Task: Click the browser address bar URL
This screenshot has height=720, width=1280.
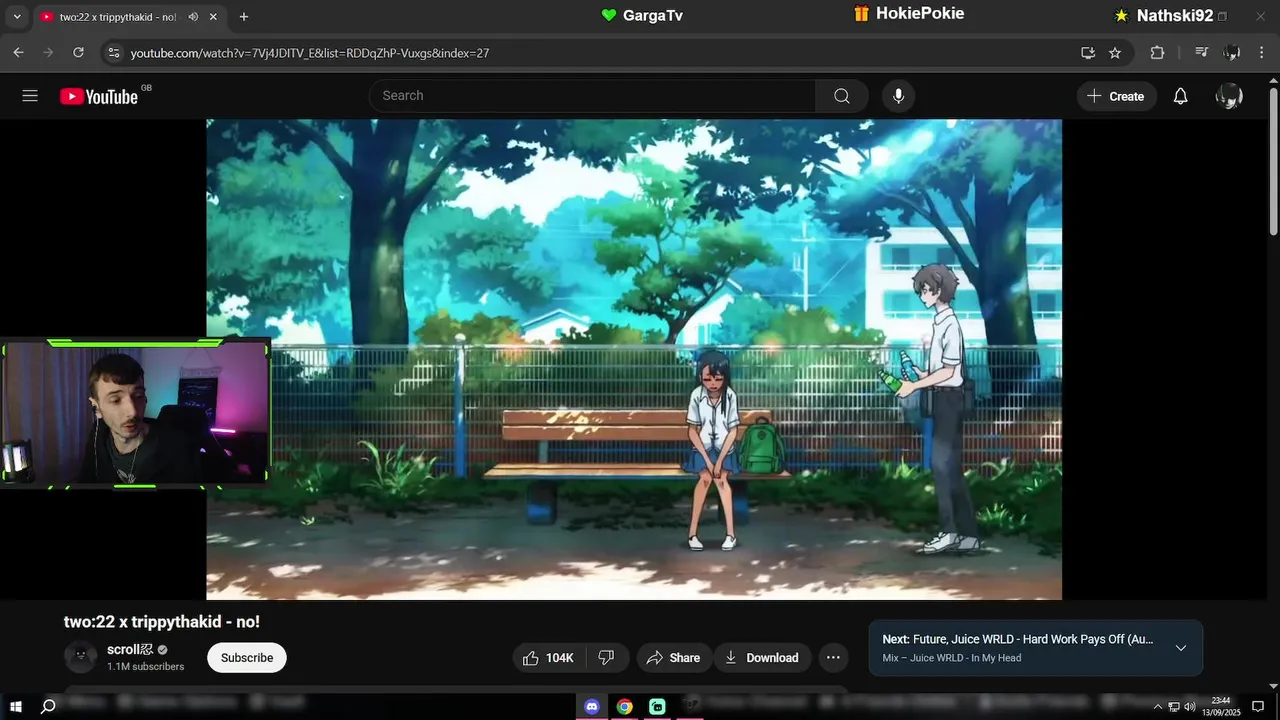Action: pyautogui.click(x=310, y=53)
